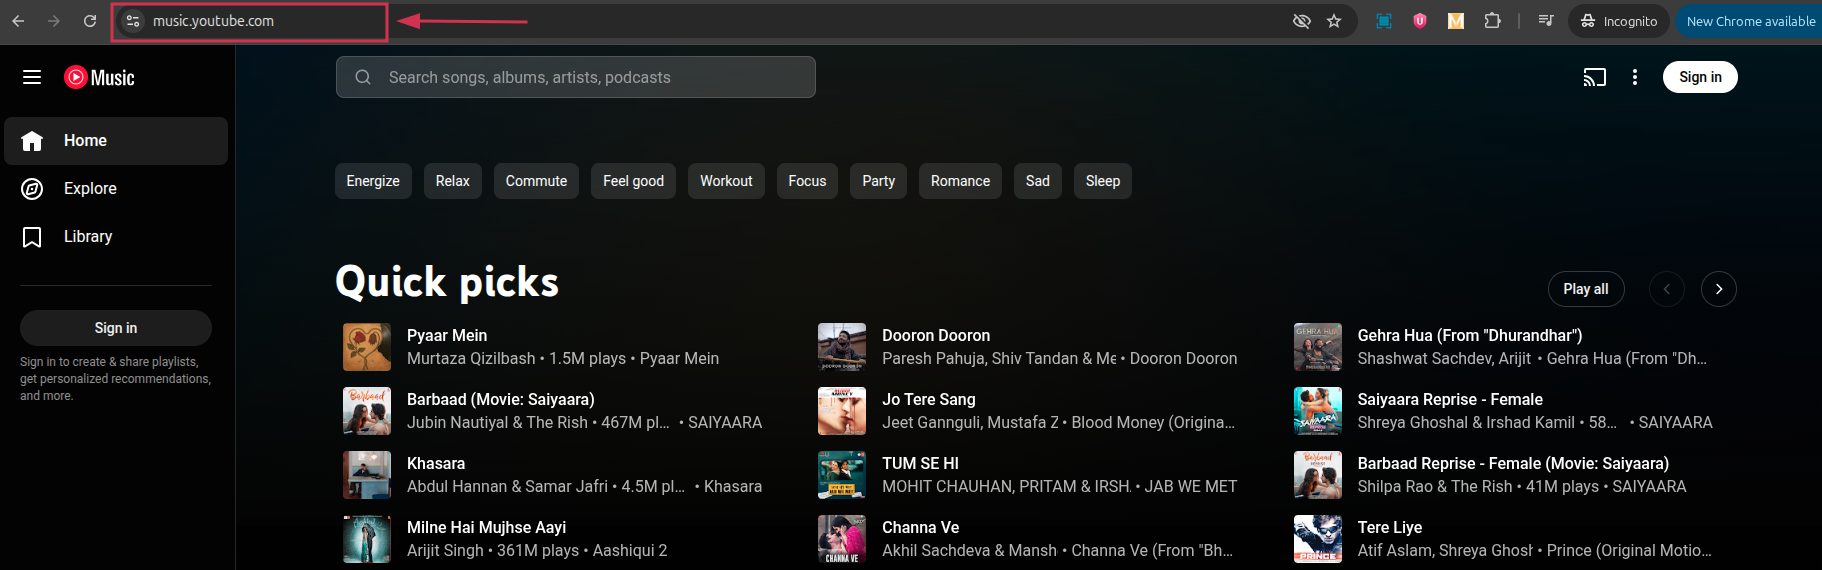The width and height of the screenshot is (1822, 570).
Task: Go back with the browser back arrow
Action: 18,21
